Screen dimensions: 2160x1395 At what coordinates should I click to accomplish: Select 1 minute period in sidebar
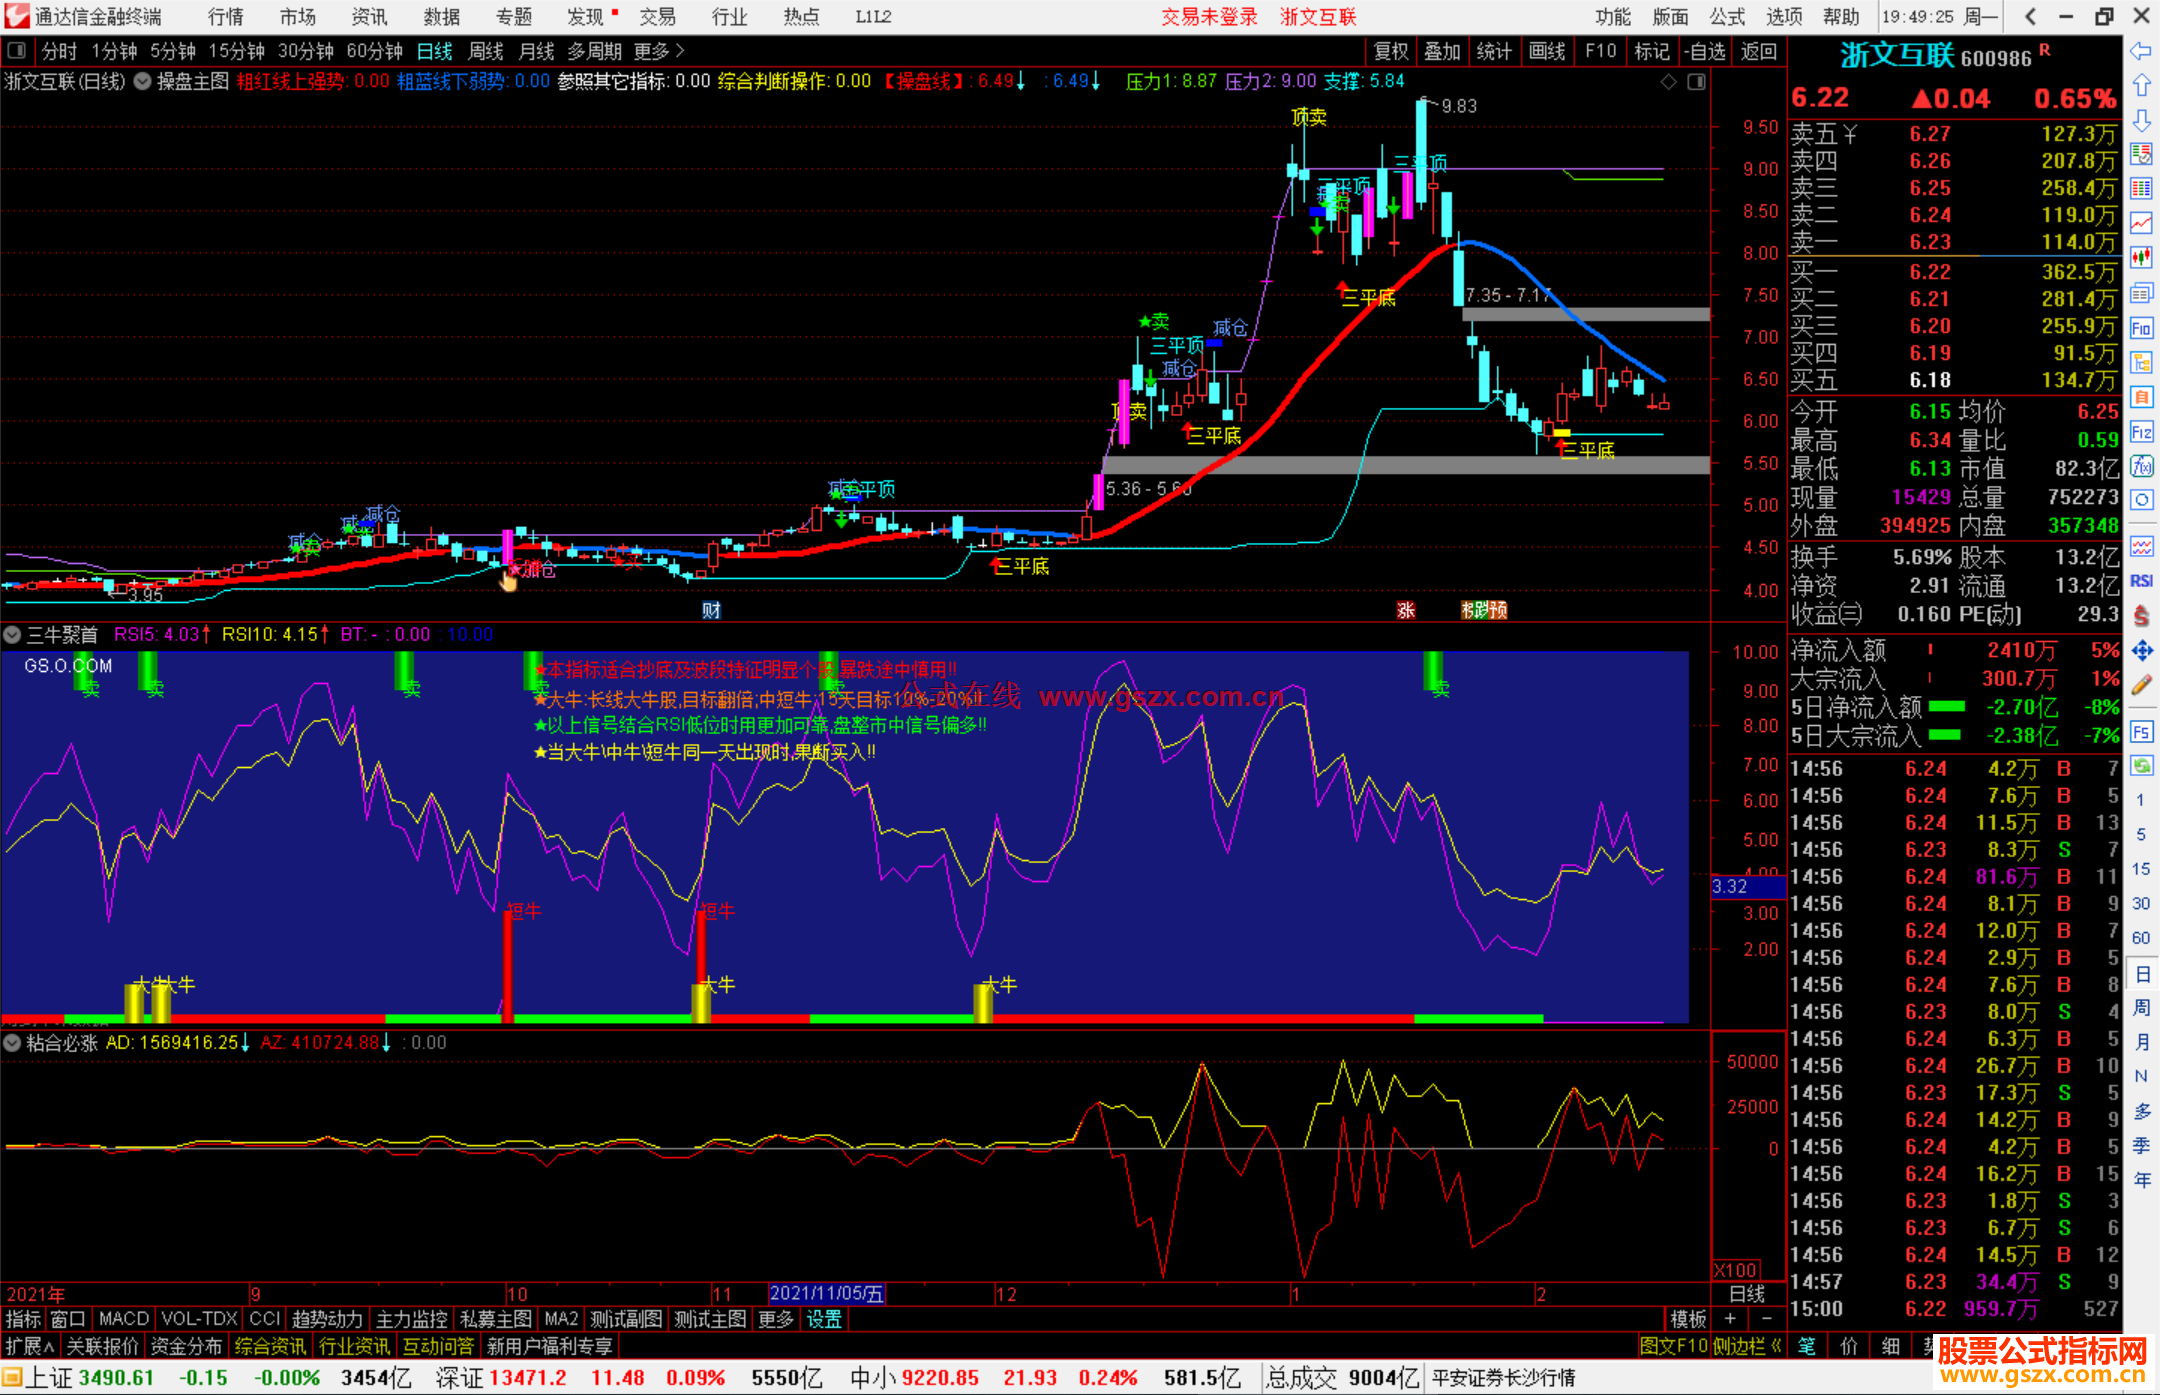[x=2141, y=800]
